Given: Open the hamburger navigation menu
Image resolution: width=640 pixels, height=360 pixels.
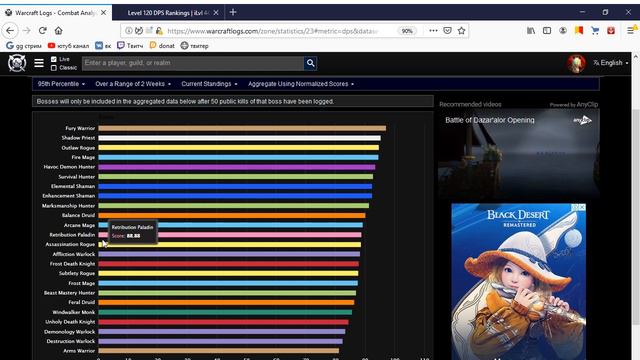Looking at the screenshot, I should pos(39,63).
